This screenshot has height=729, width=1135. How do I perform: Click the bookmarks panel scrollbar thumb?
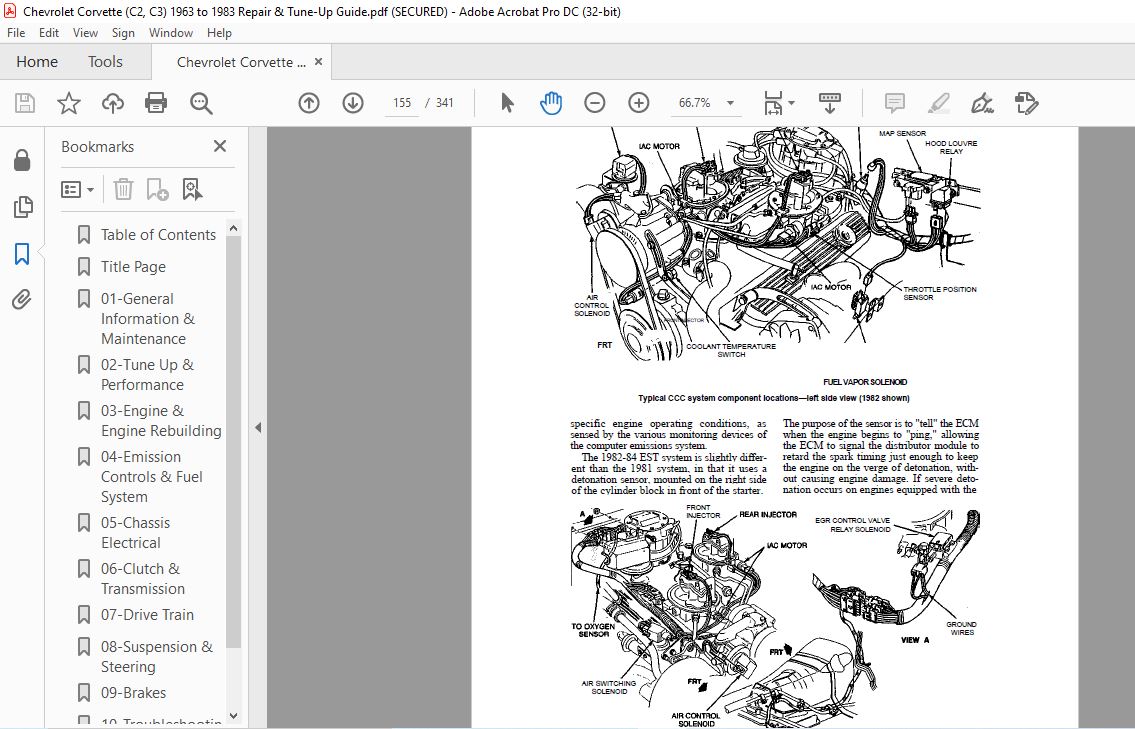(x=233, y=442)
